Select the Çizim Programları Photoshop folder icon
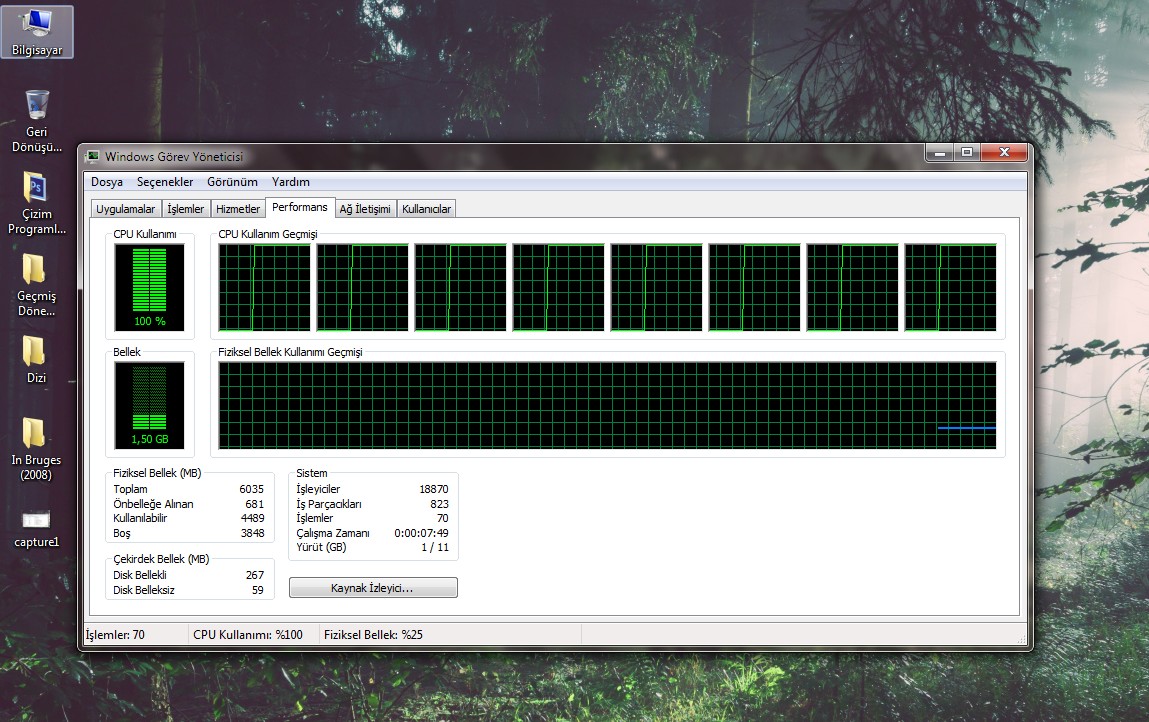Screen dimensions: 1149x722 pos(37,203)
